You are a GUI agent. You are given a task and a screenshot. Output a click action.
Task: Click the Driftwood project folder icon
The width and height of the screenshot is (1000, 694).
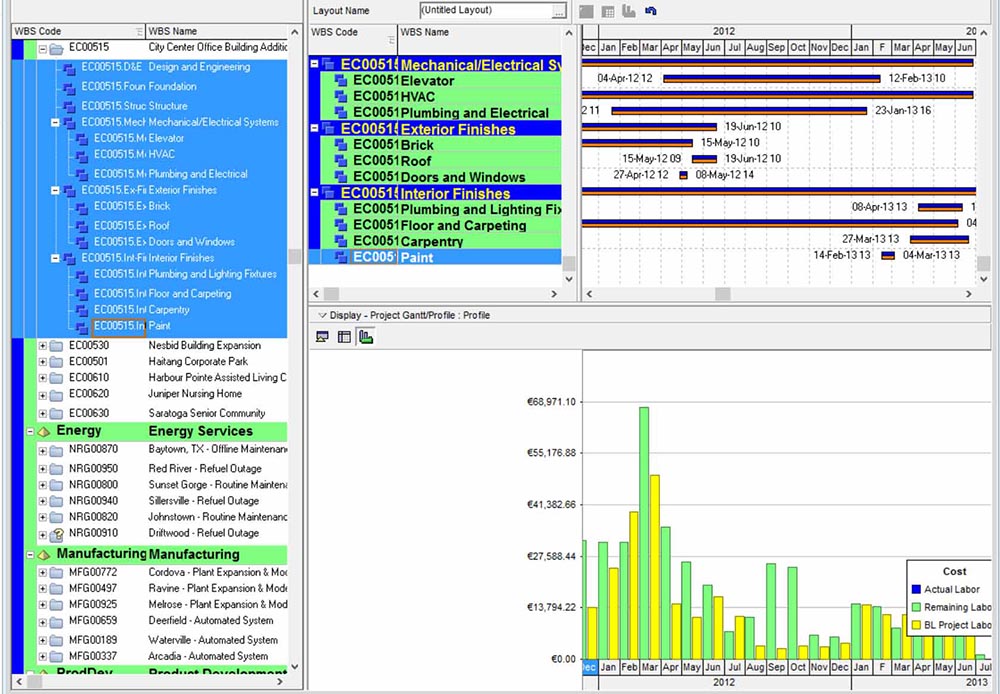[56, 534]
